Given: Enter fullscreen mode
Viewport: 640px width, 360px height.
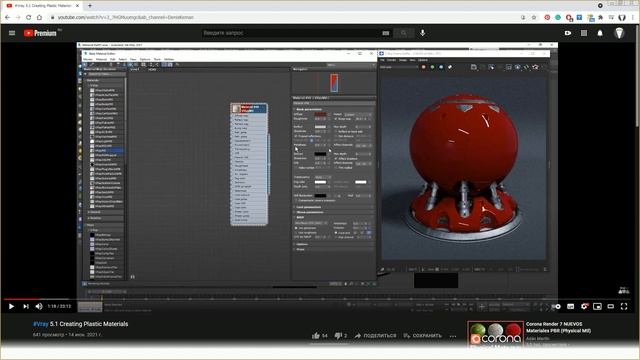Looking at the screenshot, I should 624,306.
